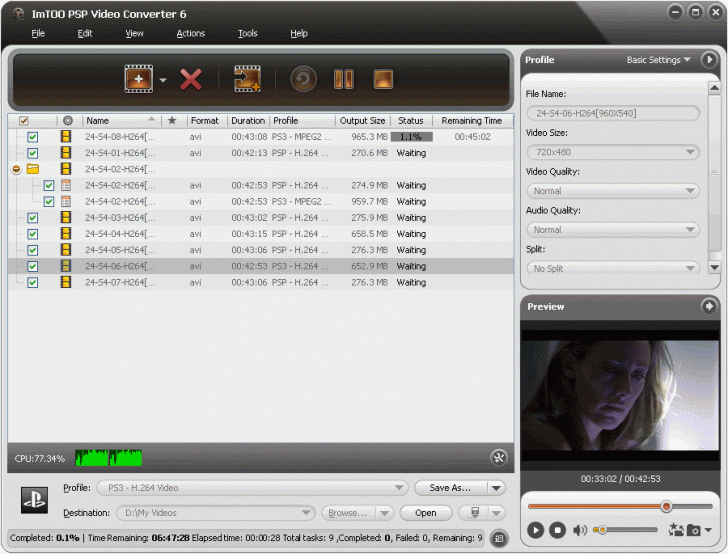The height and width of the screenshot is (554, 728).
Task: Click the volume slider handle
Action: pos(602,529)
